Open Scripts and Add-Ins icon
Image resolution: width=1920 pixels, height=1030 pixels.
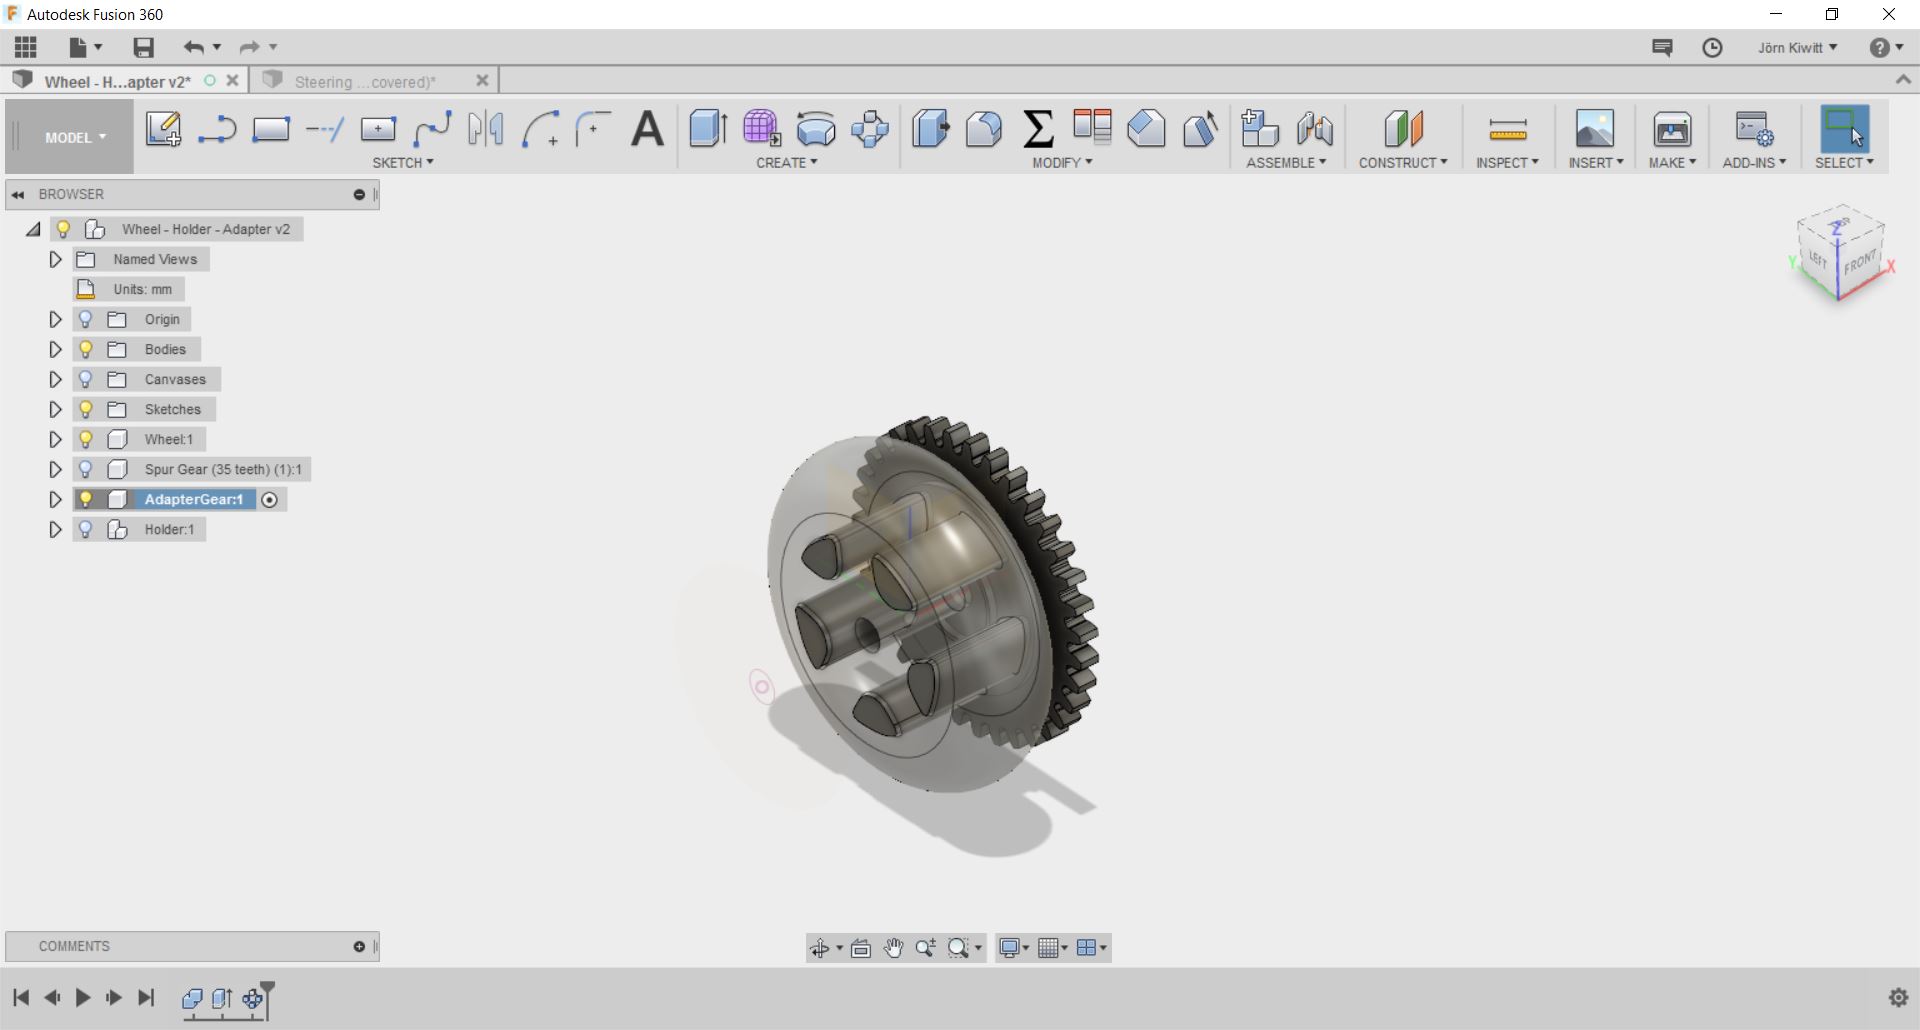tap(1754, 129)
